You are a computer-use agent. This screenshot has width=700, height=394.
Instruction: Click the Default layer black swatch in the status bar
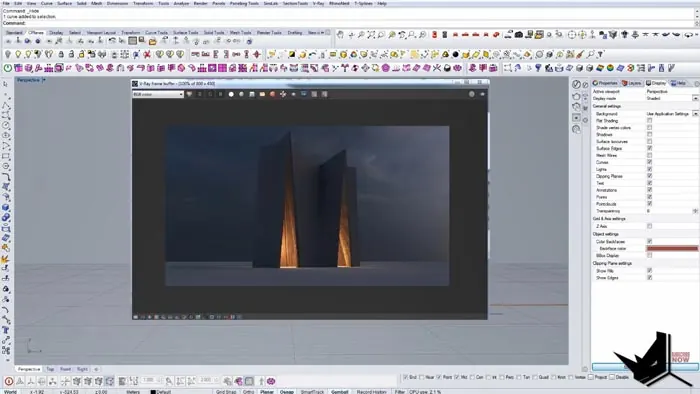pyautogui.click(x=153, y=392)
